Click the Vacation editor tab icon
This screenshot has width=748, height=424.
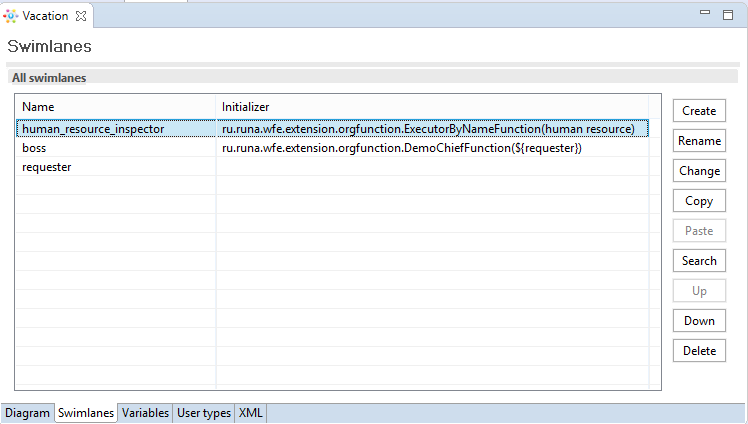11,16
